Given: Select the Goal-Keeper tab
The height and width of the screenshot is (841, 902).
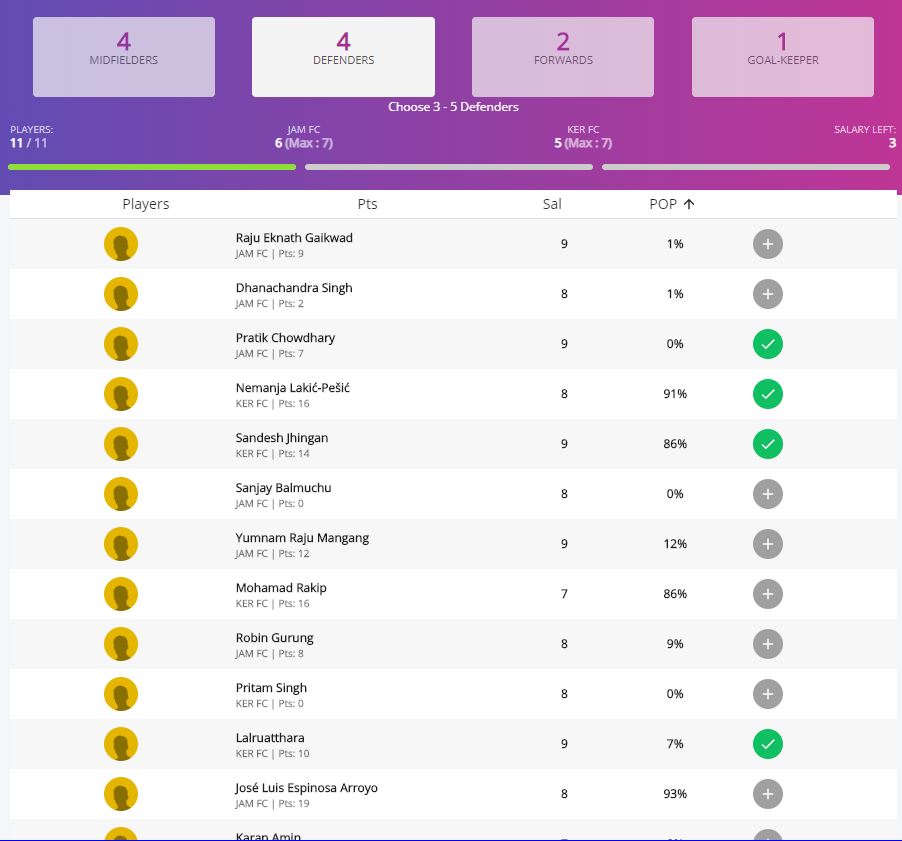Looking at the screenshot, I should coord(782,57).
